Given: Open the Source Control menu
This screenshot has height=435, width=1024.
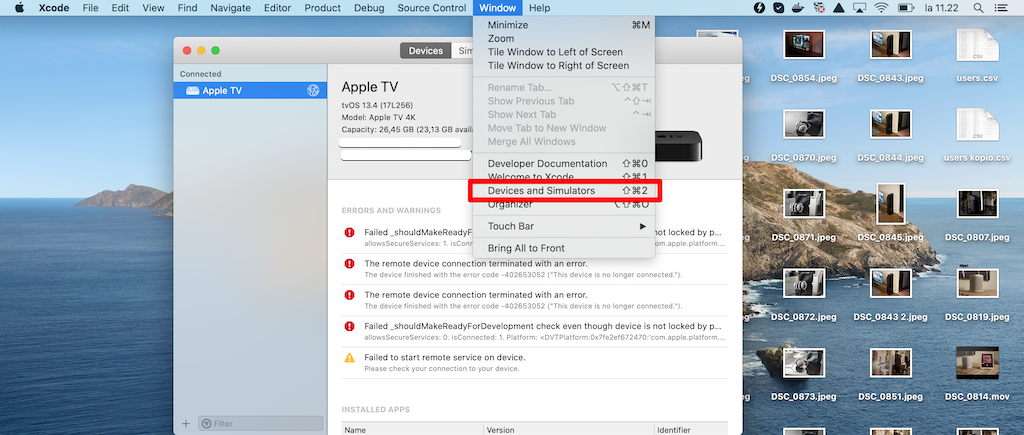Looking at the screenshot, I should (x=432, y=8).
